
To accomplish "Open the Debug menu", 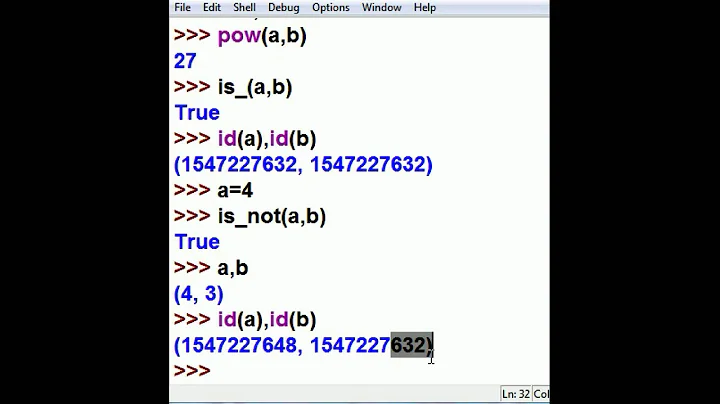I will [283, 8].
